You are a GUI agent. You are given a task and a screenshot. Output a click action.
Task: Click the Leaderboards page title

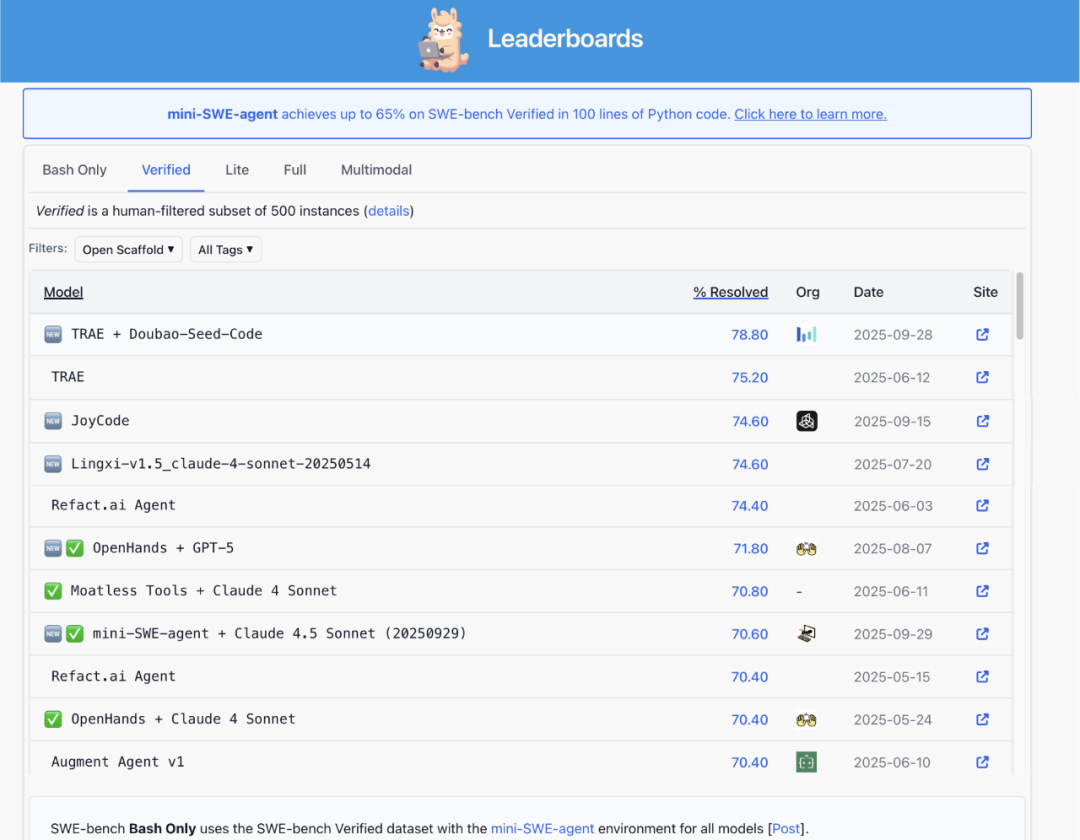pyautogui.click(x=565, y=39)
